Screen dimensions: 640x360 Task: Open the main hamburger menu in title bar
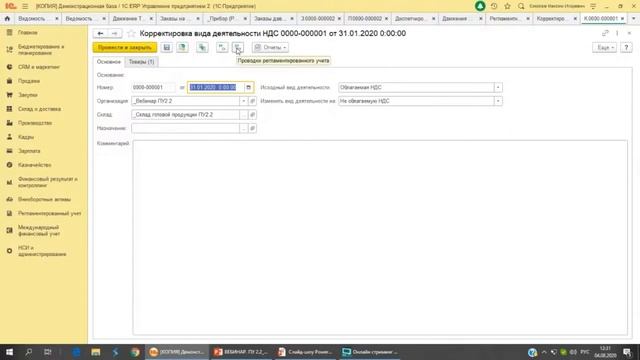[x=25, y=6]
